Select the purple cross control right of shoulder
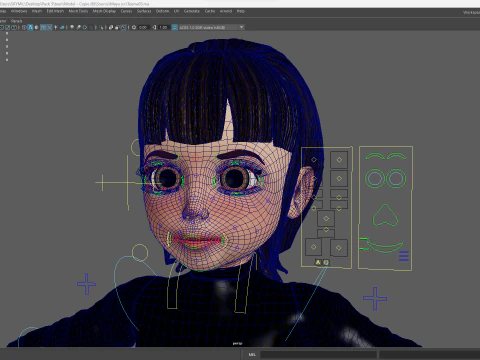This screenshot has width=480, height=360. click(x=375, y=298)
